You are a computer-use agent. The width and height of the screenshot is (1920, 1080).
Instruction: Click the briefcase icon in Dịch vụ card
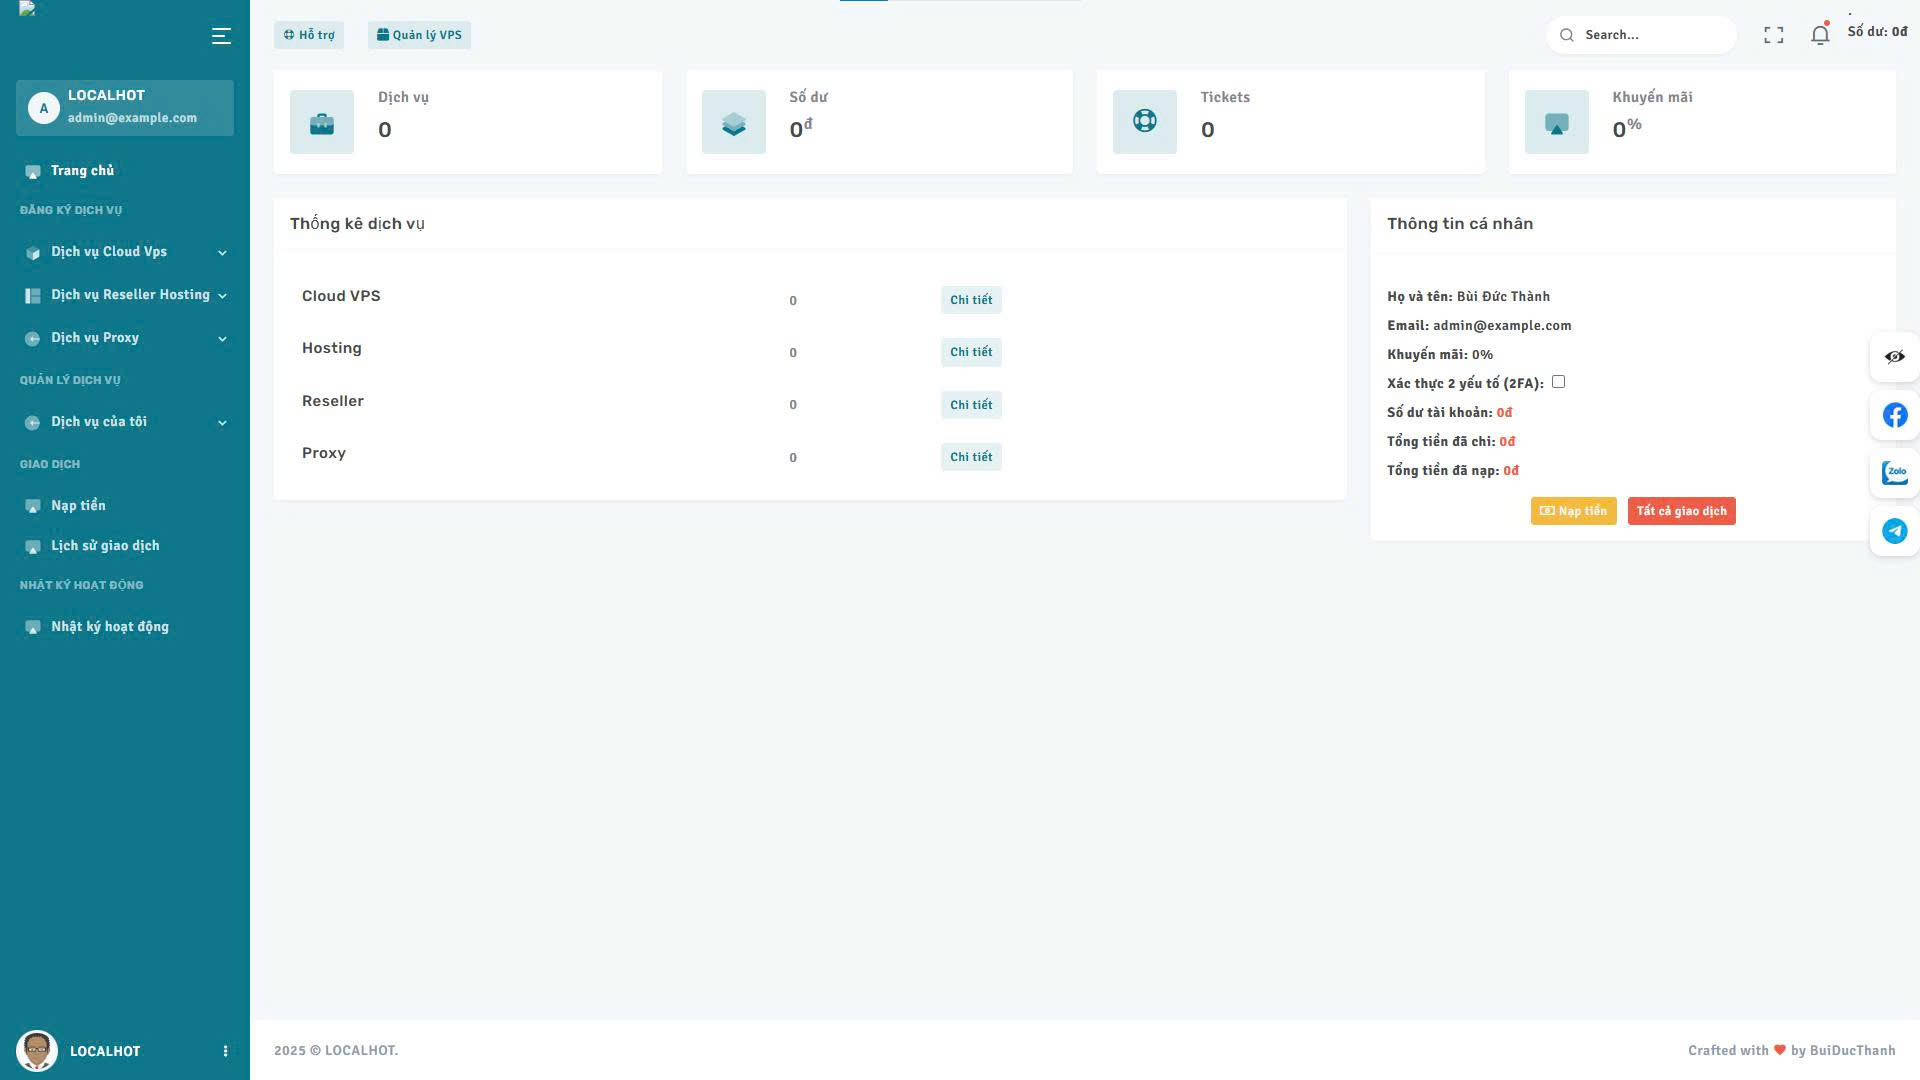322,123
